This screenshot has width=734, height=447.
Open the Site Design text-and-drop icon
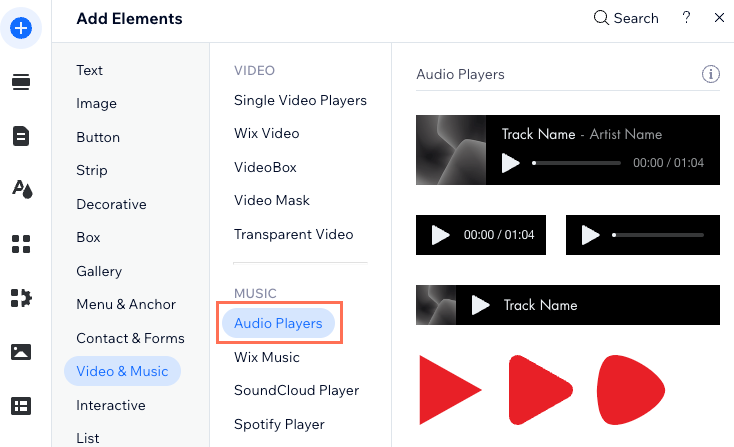tap(22, 189)
